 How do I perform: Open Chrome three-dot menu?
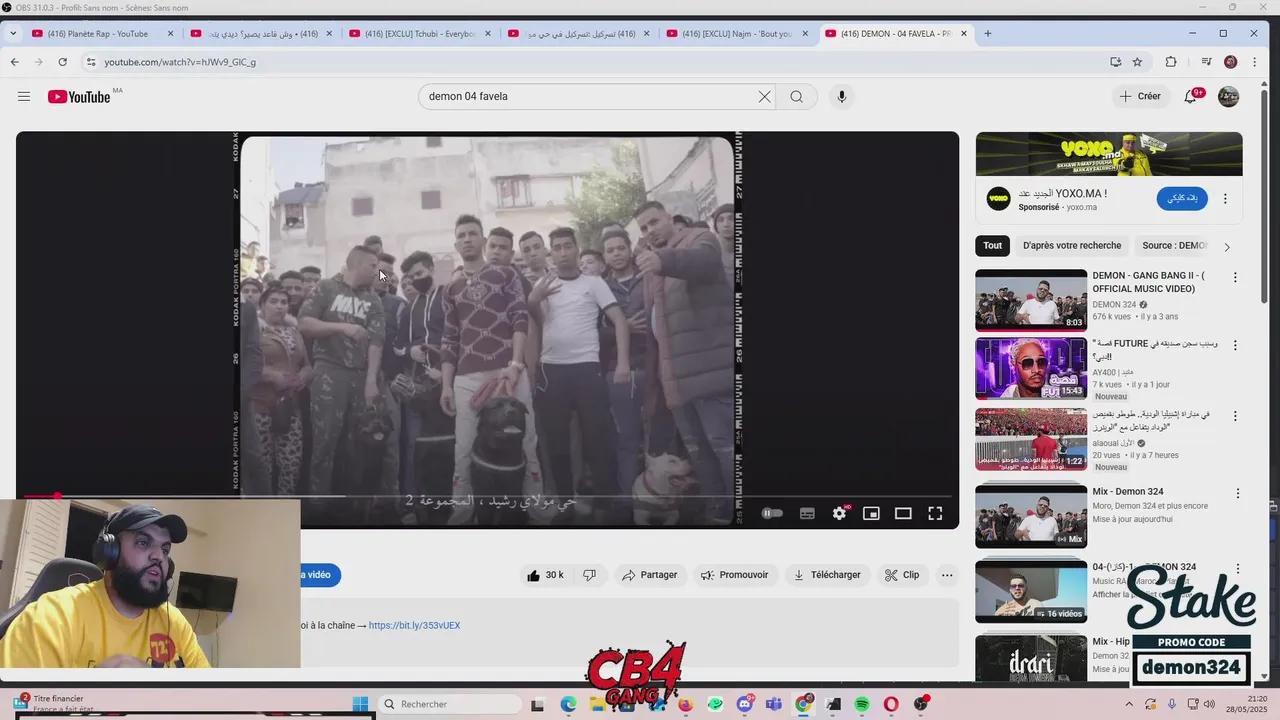coord(1257,62)
